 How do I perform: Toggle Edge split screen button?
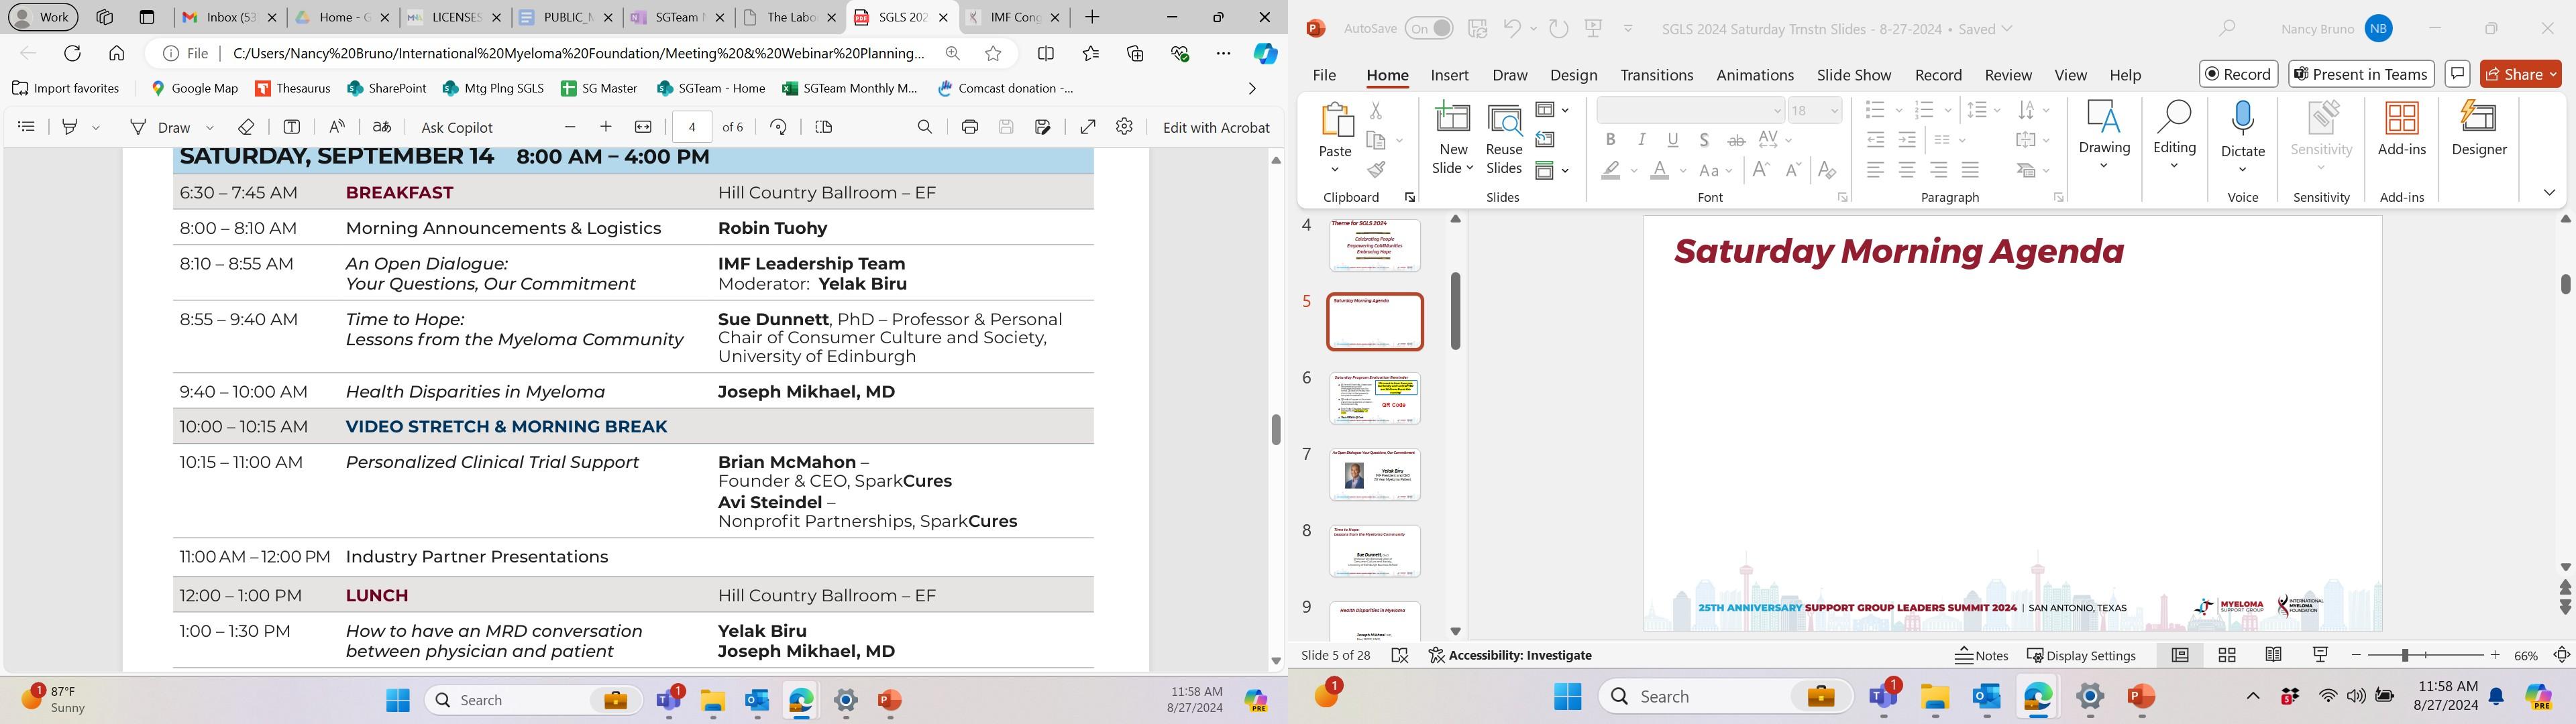[1046, 53]
